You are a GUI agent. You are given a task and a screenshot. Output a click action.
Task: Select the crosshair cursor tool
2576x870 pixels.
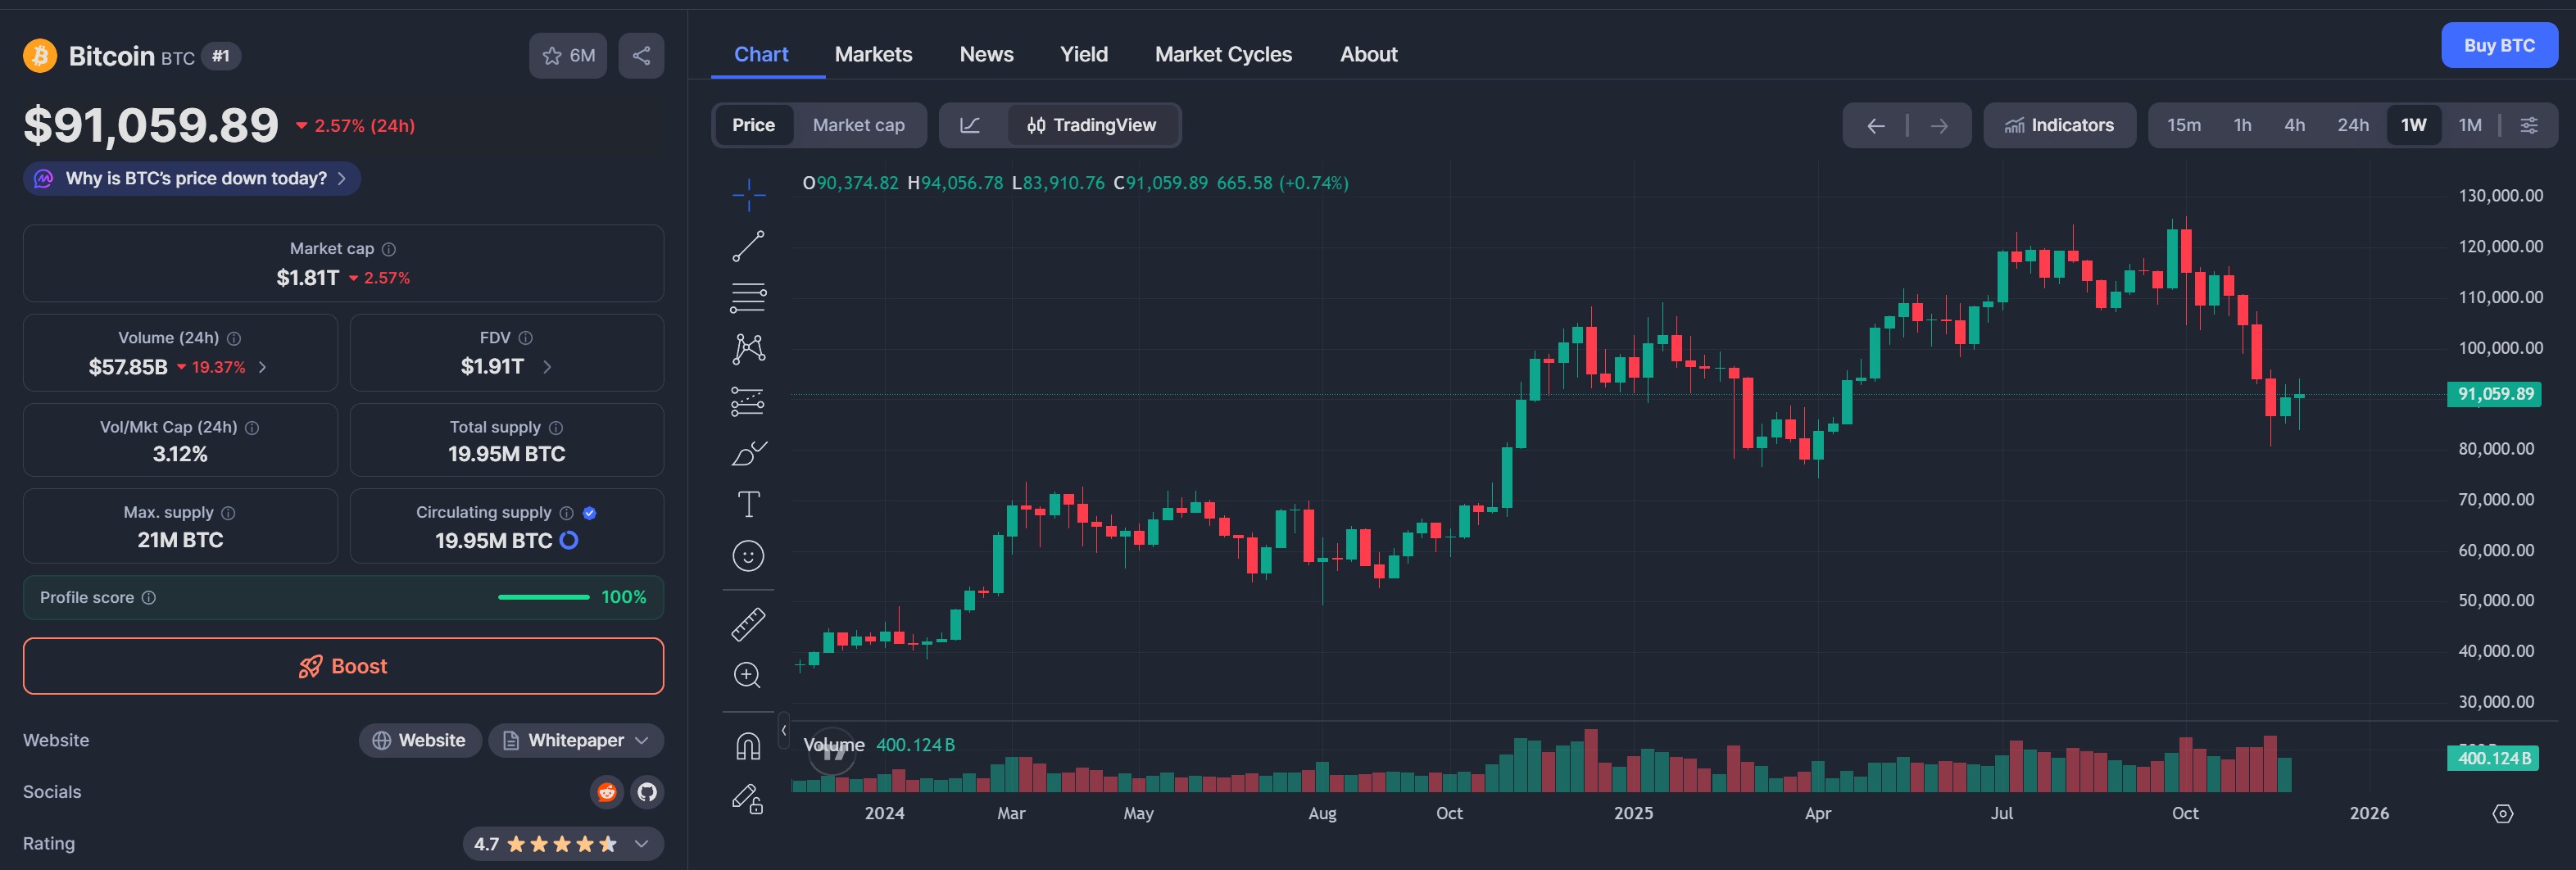click(x=748, y=195)
